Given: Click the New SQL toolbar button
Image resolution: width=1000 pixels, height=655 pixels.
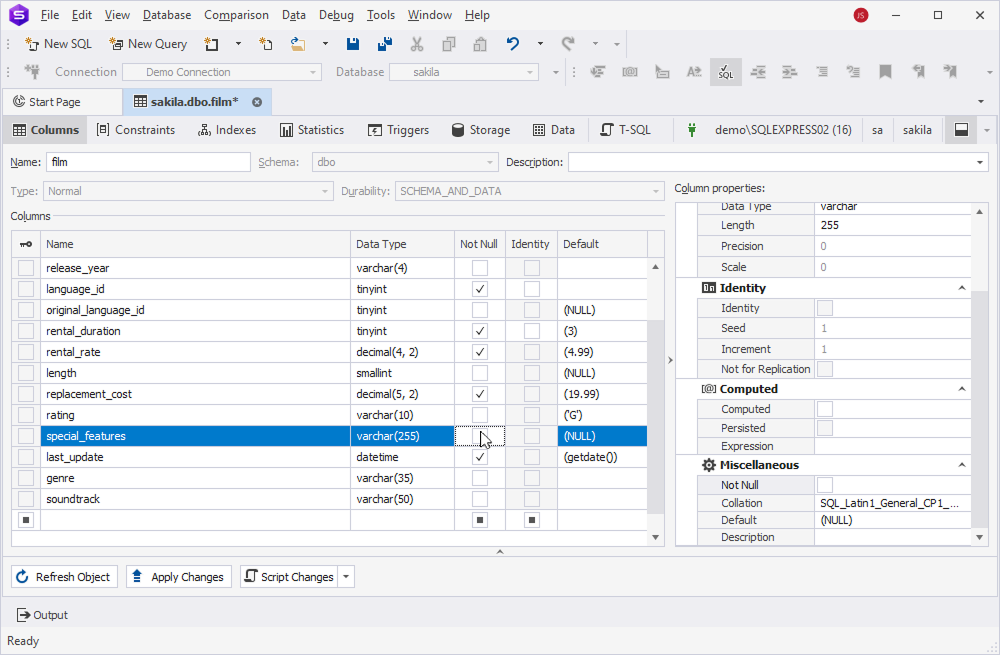Looking at the screenshot, I should click(58, 44).
